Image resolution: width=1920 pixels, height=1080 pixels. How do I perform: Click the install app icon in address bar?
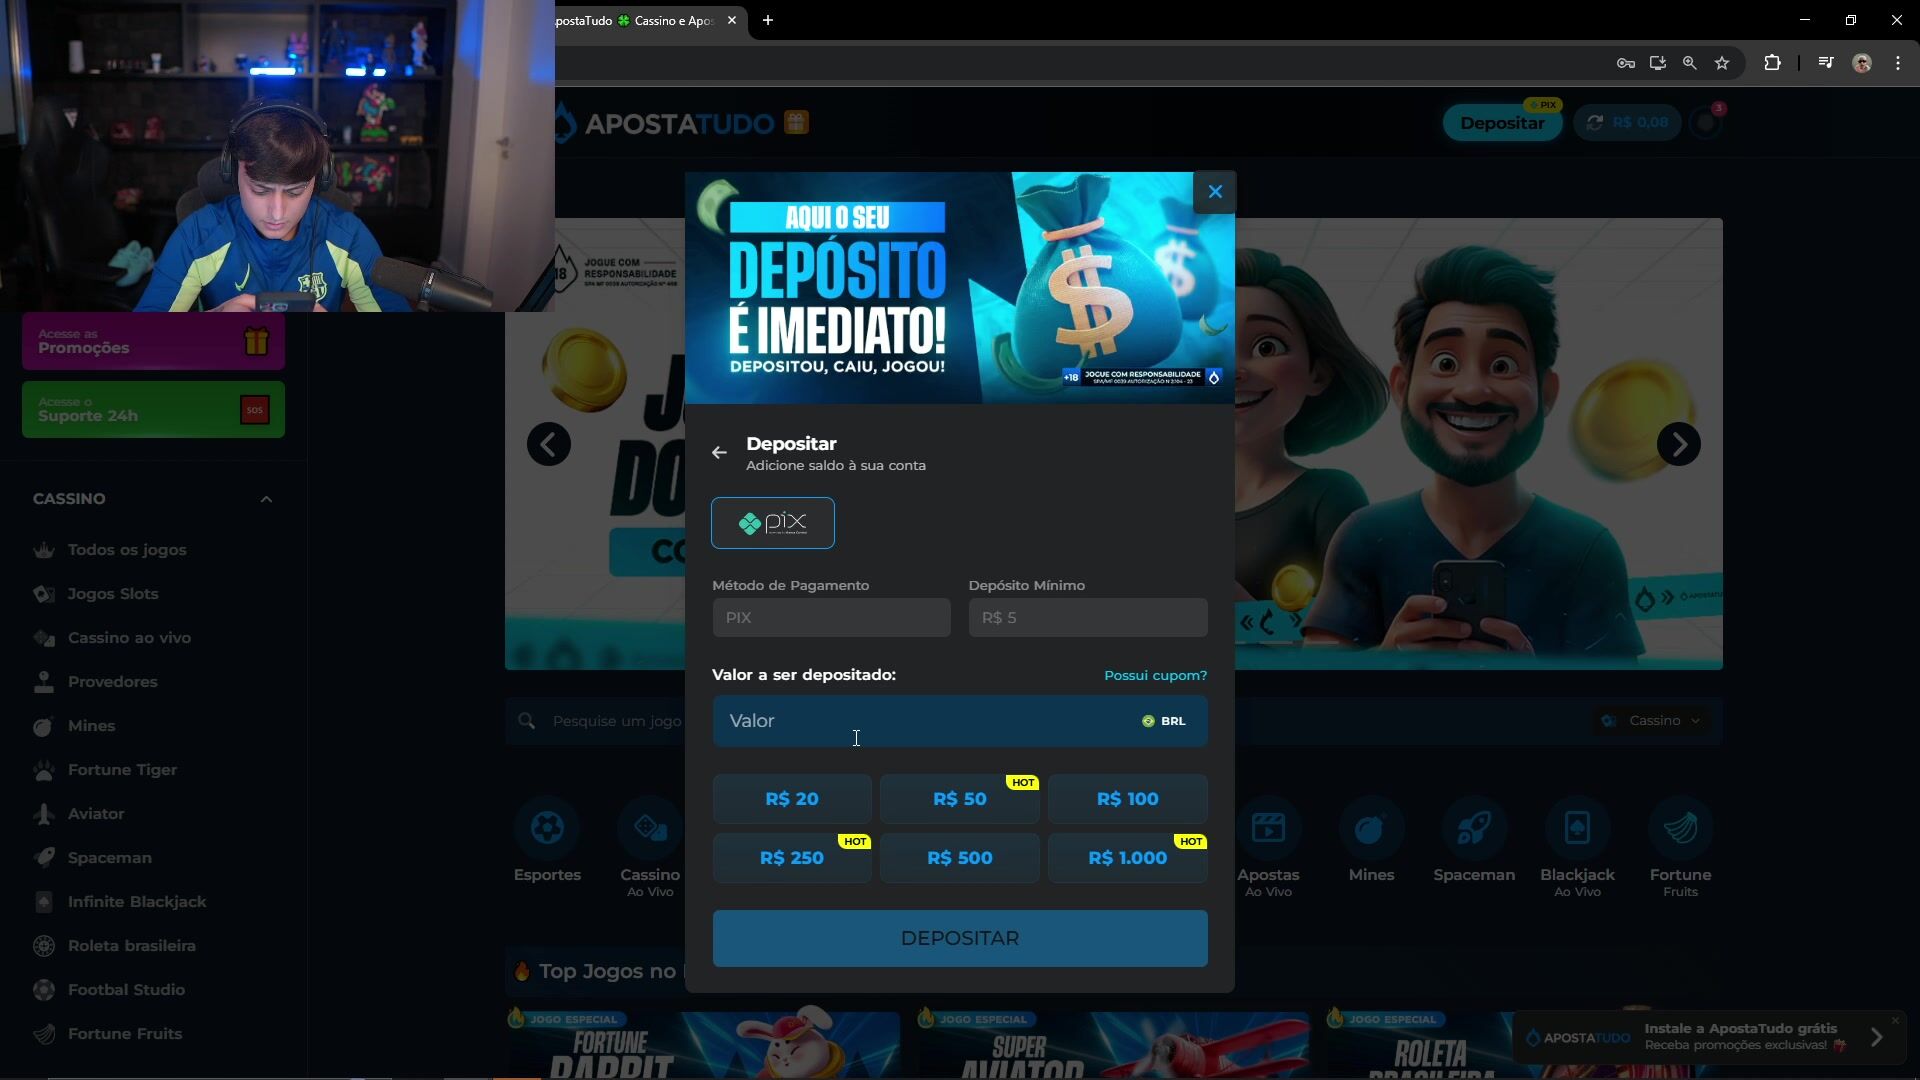[x=1658, y=63]
